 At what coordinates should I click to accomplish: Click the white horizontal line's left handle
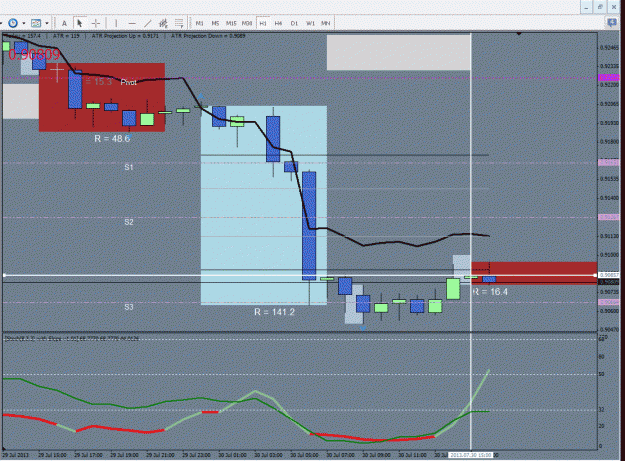coord(4,275)
